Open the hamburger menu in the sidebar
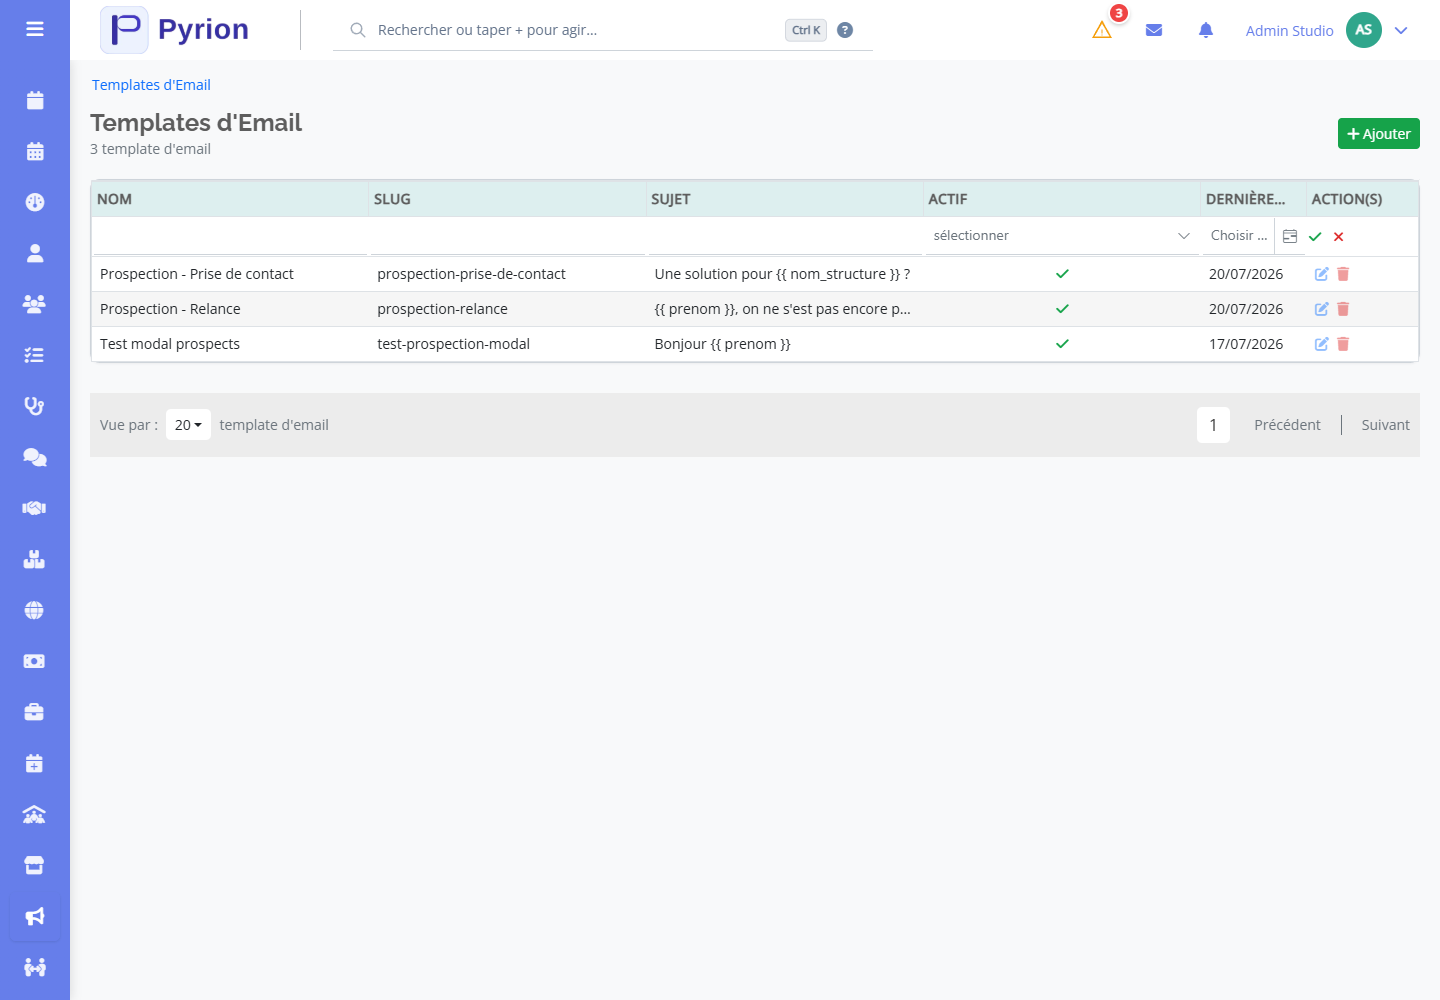The width and height of the screenshot is (1440, 1000). point(35,29)
